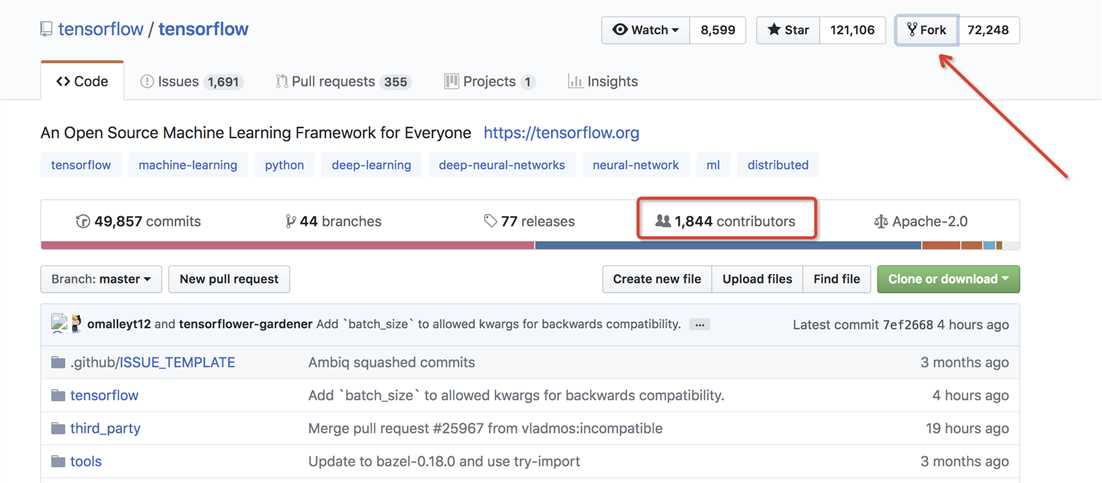Click the '19 hours ago' timestamp
The image size is (1102, 483).
click(967, 428)
